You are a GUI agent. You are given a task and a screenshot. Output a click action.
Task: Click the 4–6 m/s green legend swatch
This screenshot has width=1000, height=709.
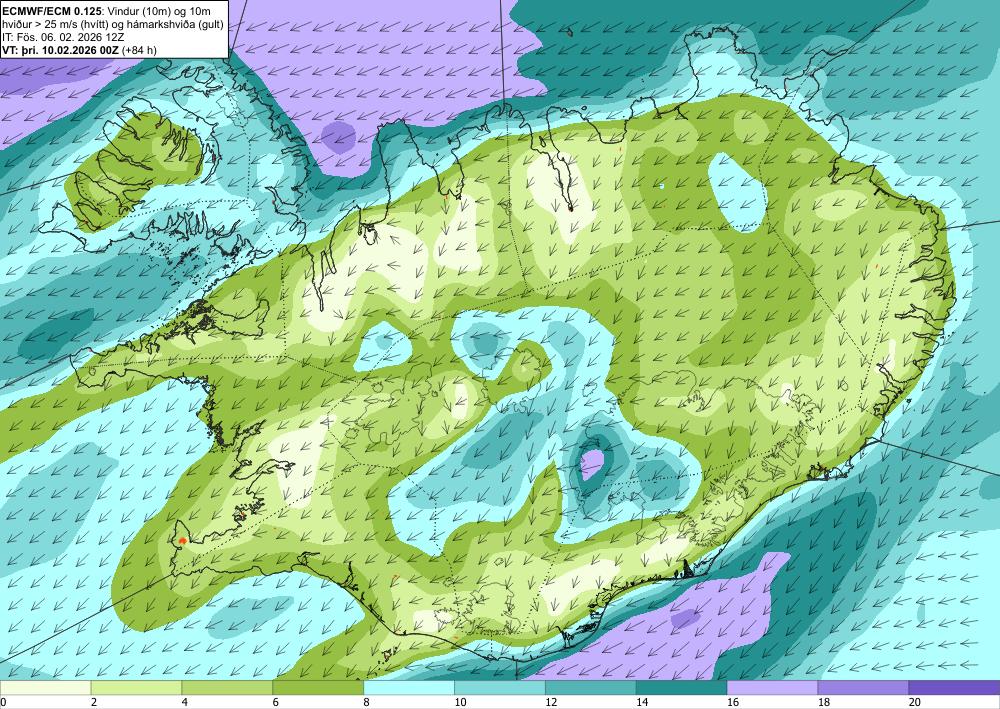227,688
